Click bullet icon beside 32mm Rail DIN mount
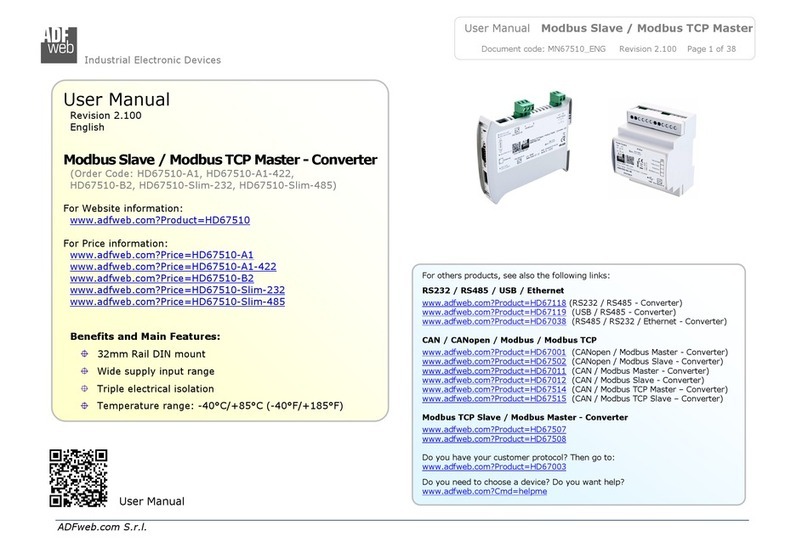 tap(85, 354)
